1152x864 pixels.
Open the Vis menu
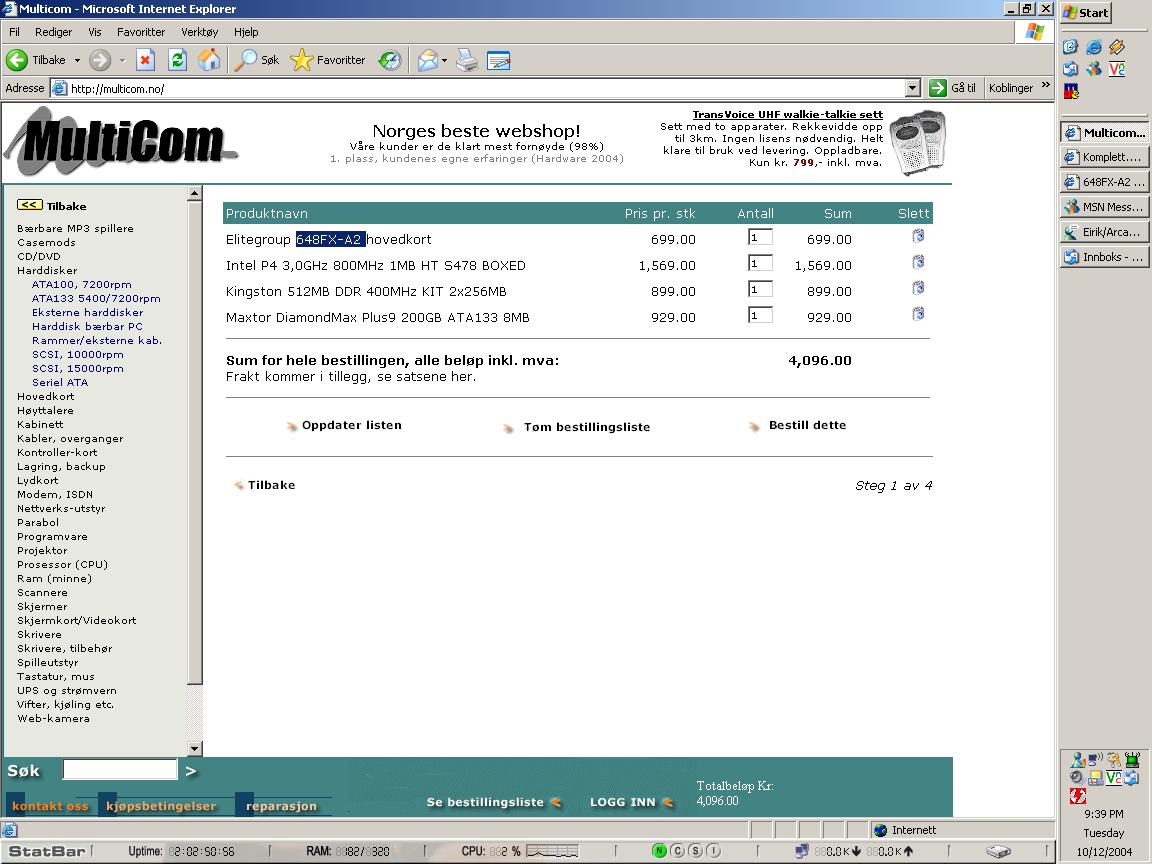[x=95, y=32]
